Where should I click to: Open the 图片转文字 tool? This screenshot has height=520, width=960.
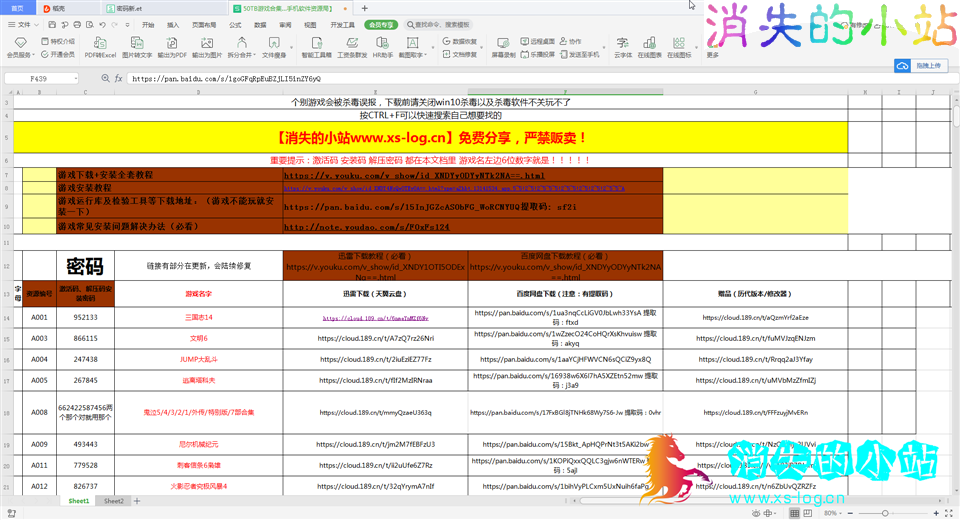(137, 47)
